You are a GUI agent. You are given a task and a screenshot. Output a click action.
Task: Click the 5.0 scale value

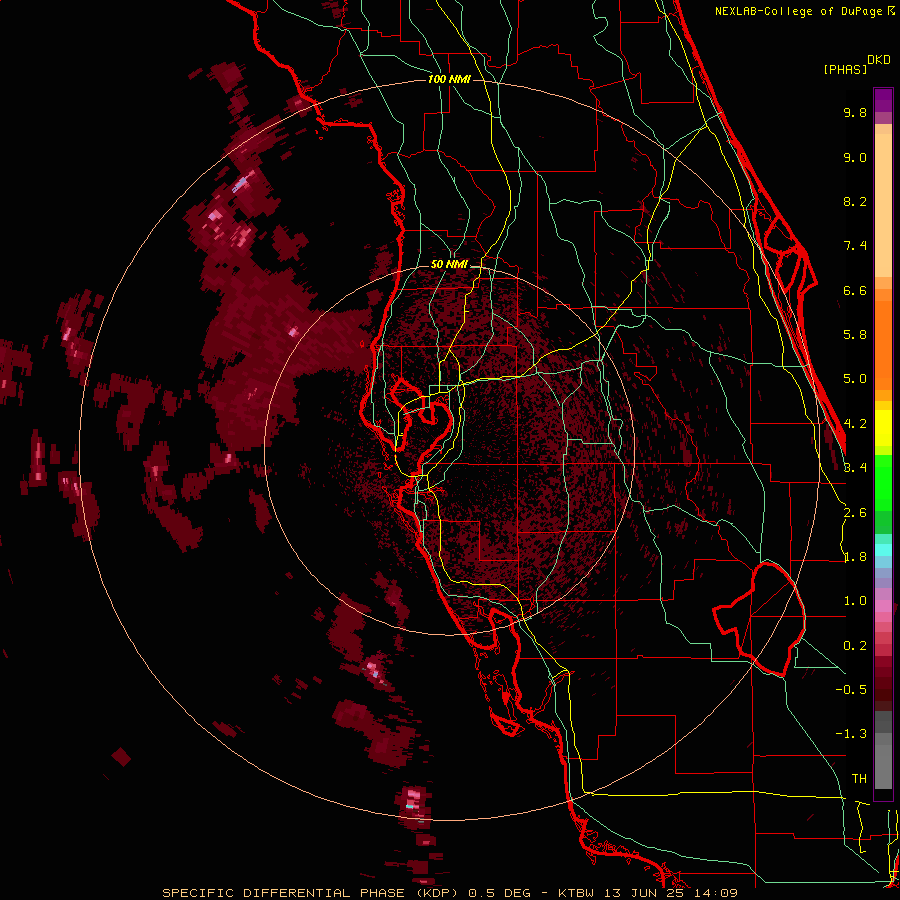click(855, 379)
